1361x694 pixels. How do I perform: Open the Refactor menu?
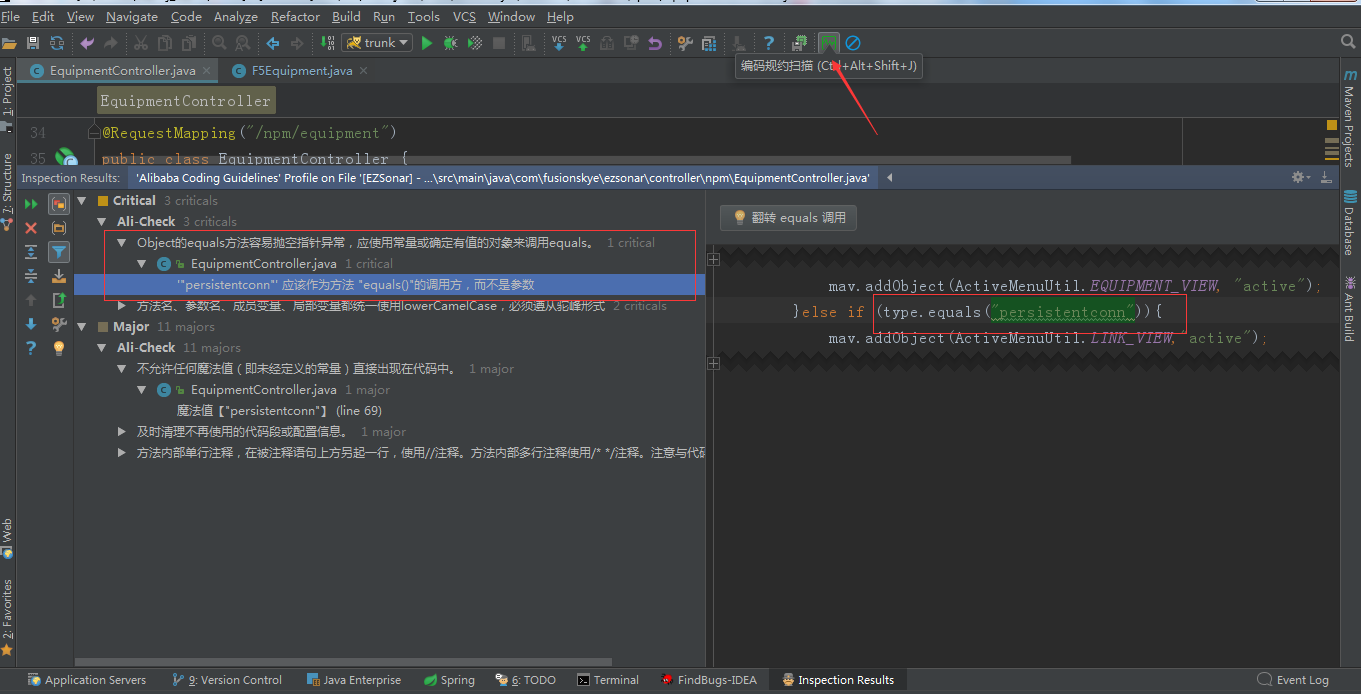click(x=295, y=16)
